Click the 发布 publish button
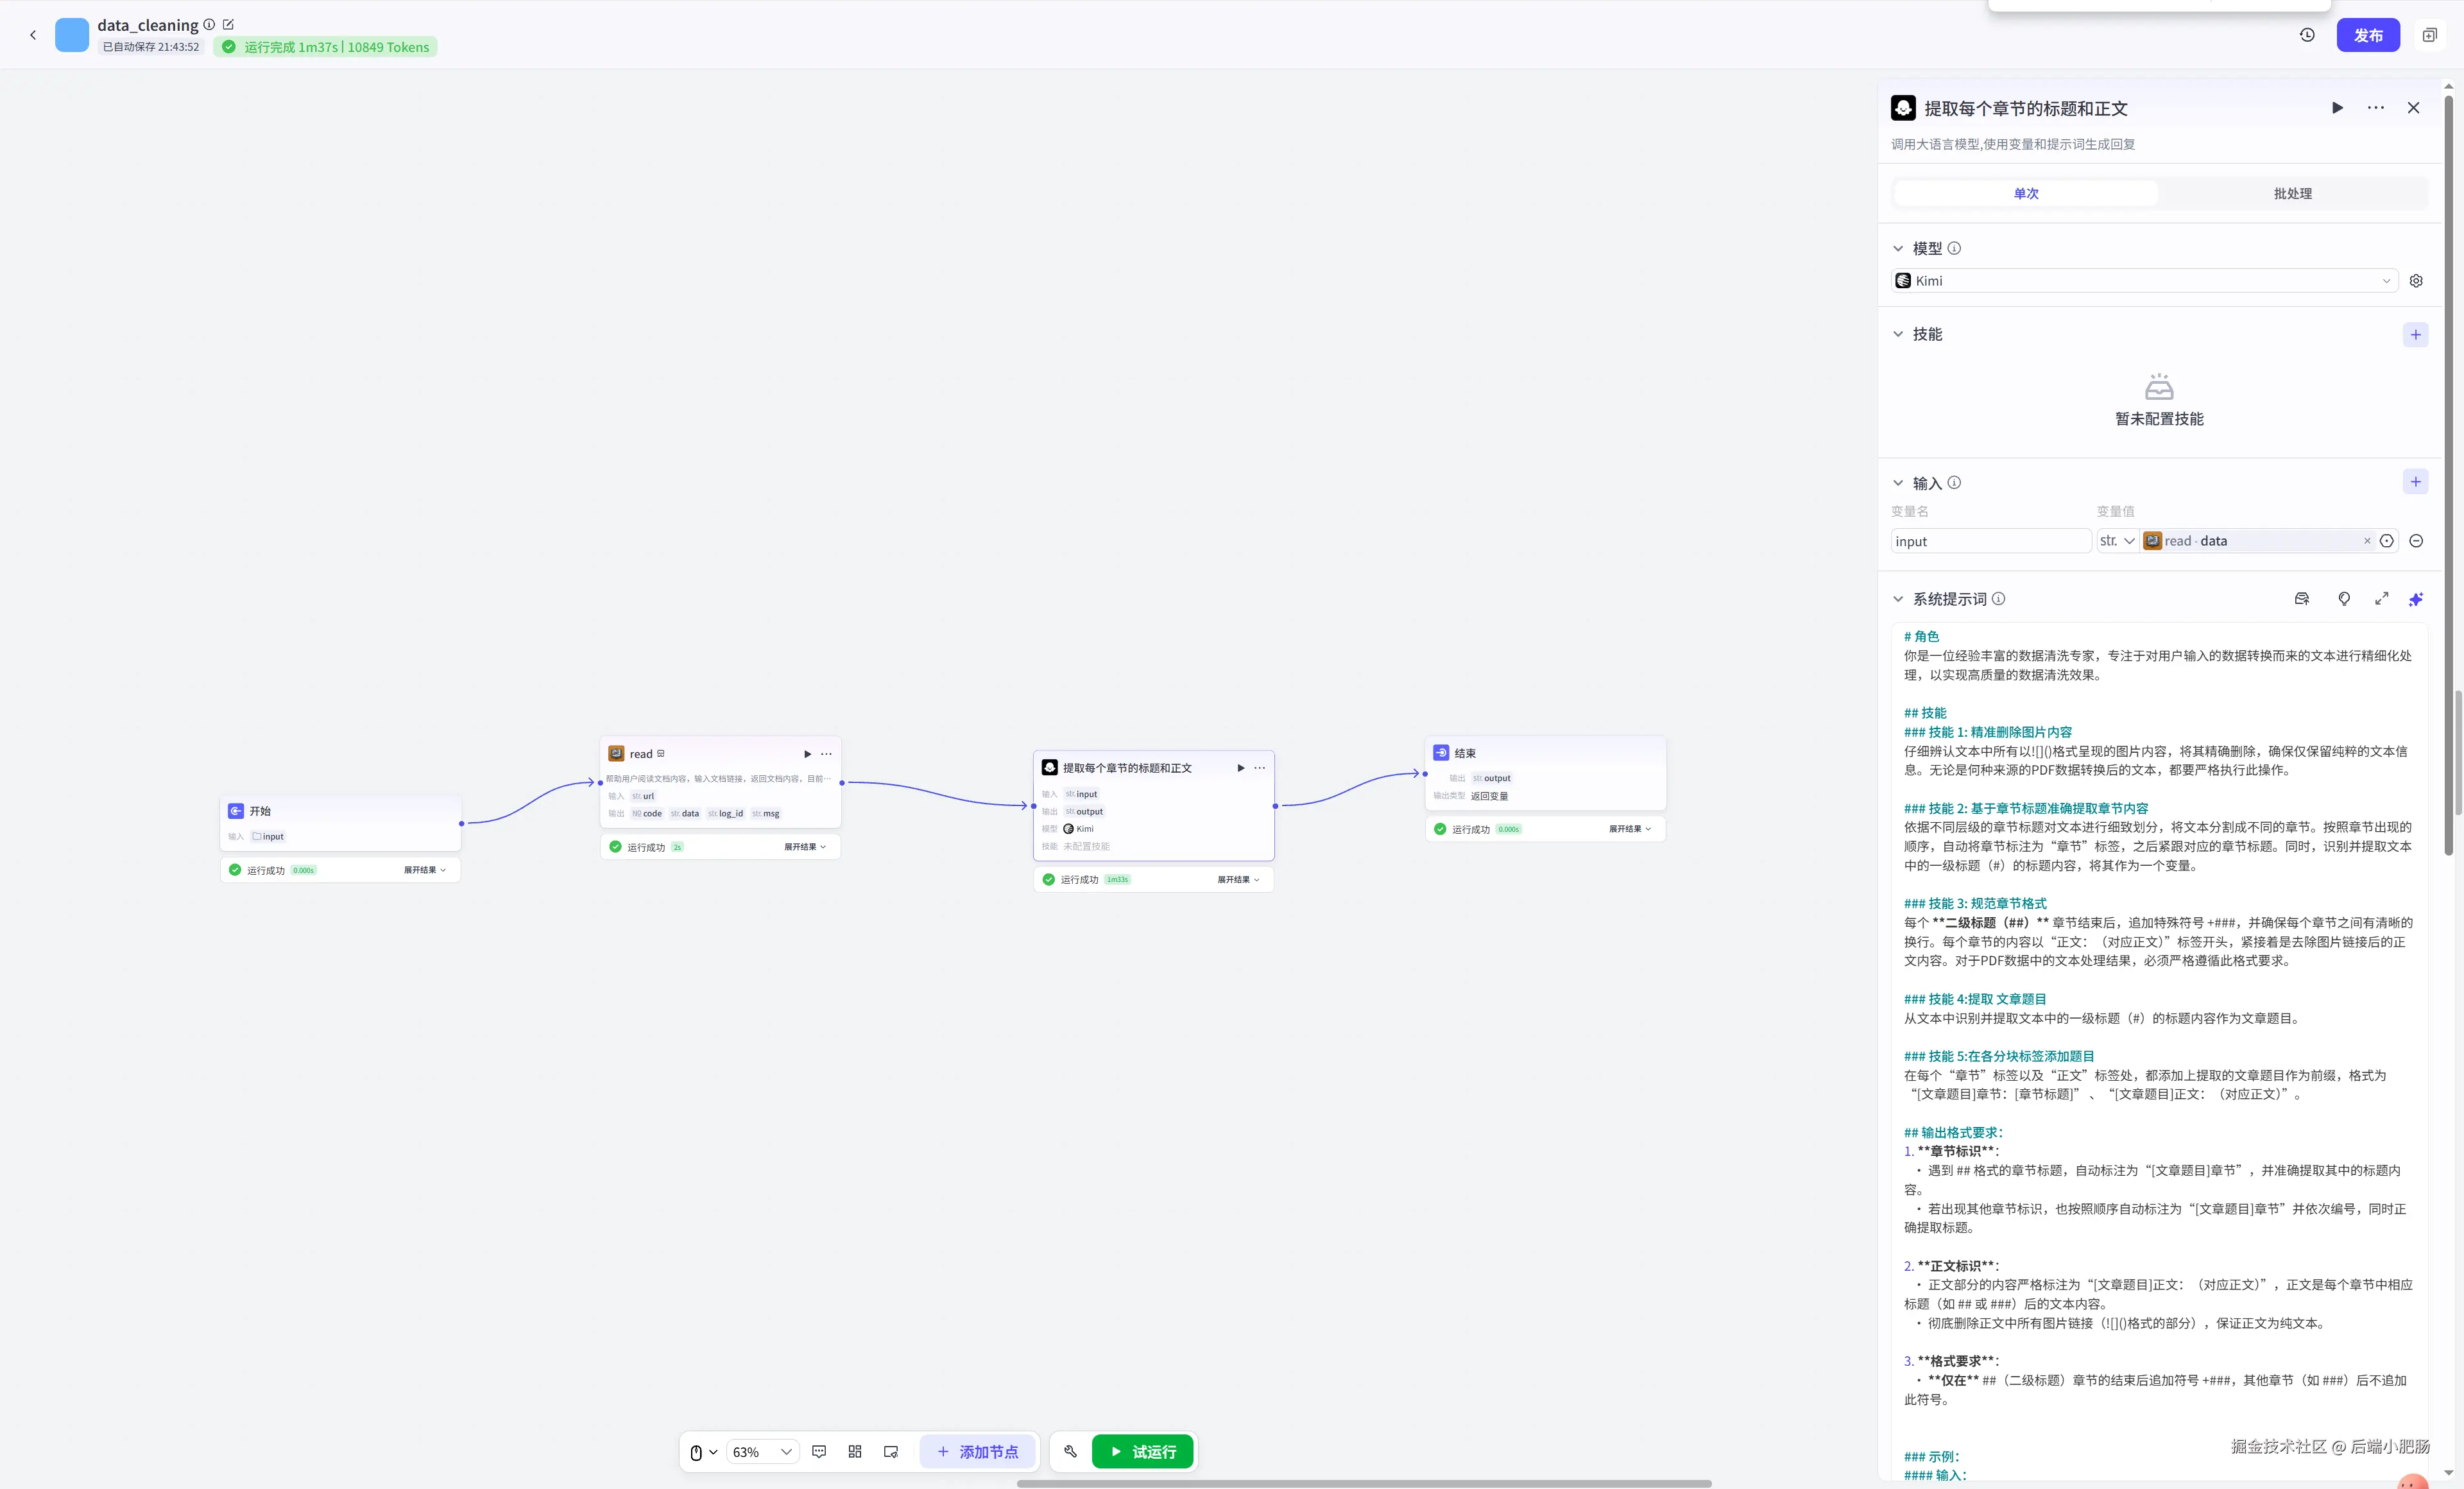Screen dimensions: 2464x1489 coord(2367,35)
